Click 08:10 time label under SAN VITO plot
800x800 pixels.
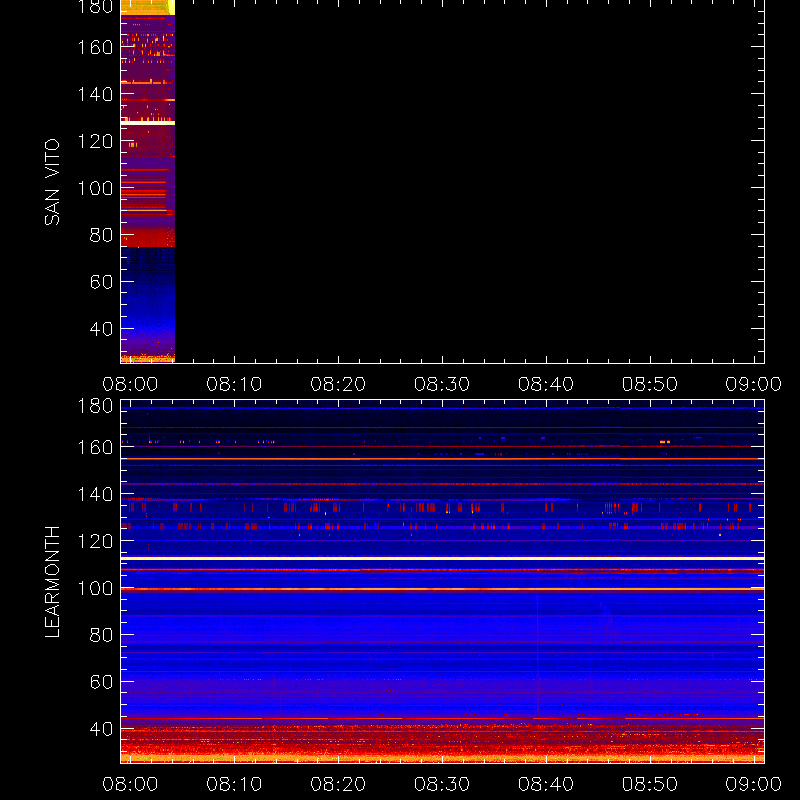click(234, 384)
